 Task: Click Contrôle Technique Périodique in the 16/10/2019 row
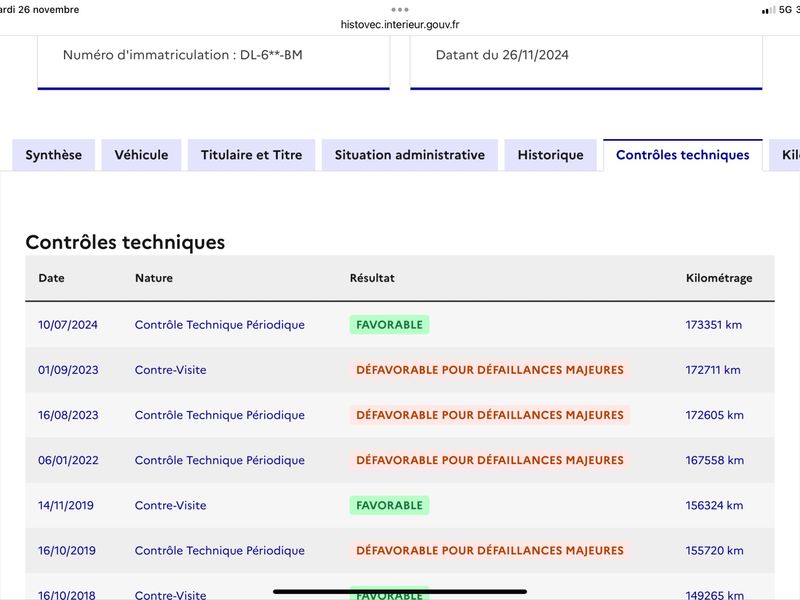tap(220, 551)
